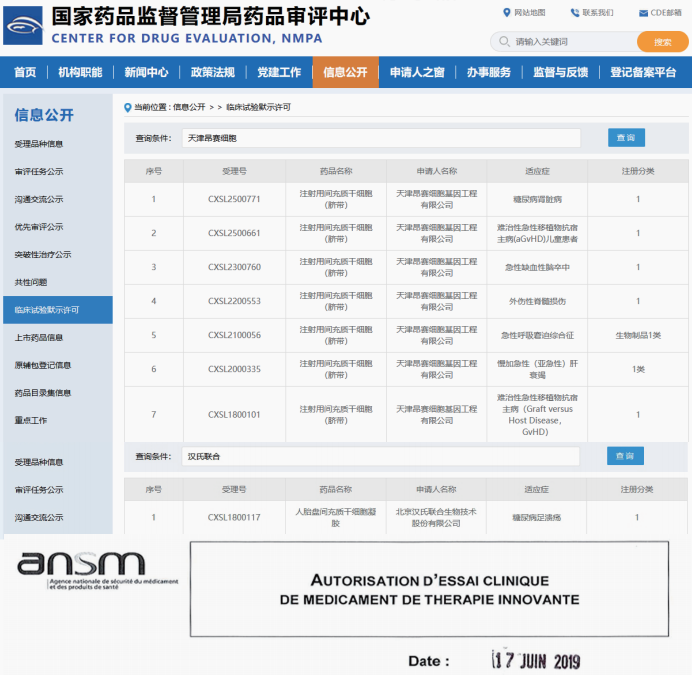The image size is (692, 675).
Task: Click the CDE logo in the header
Action: (x=23, y=26)
